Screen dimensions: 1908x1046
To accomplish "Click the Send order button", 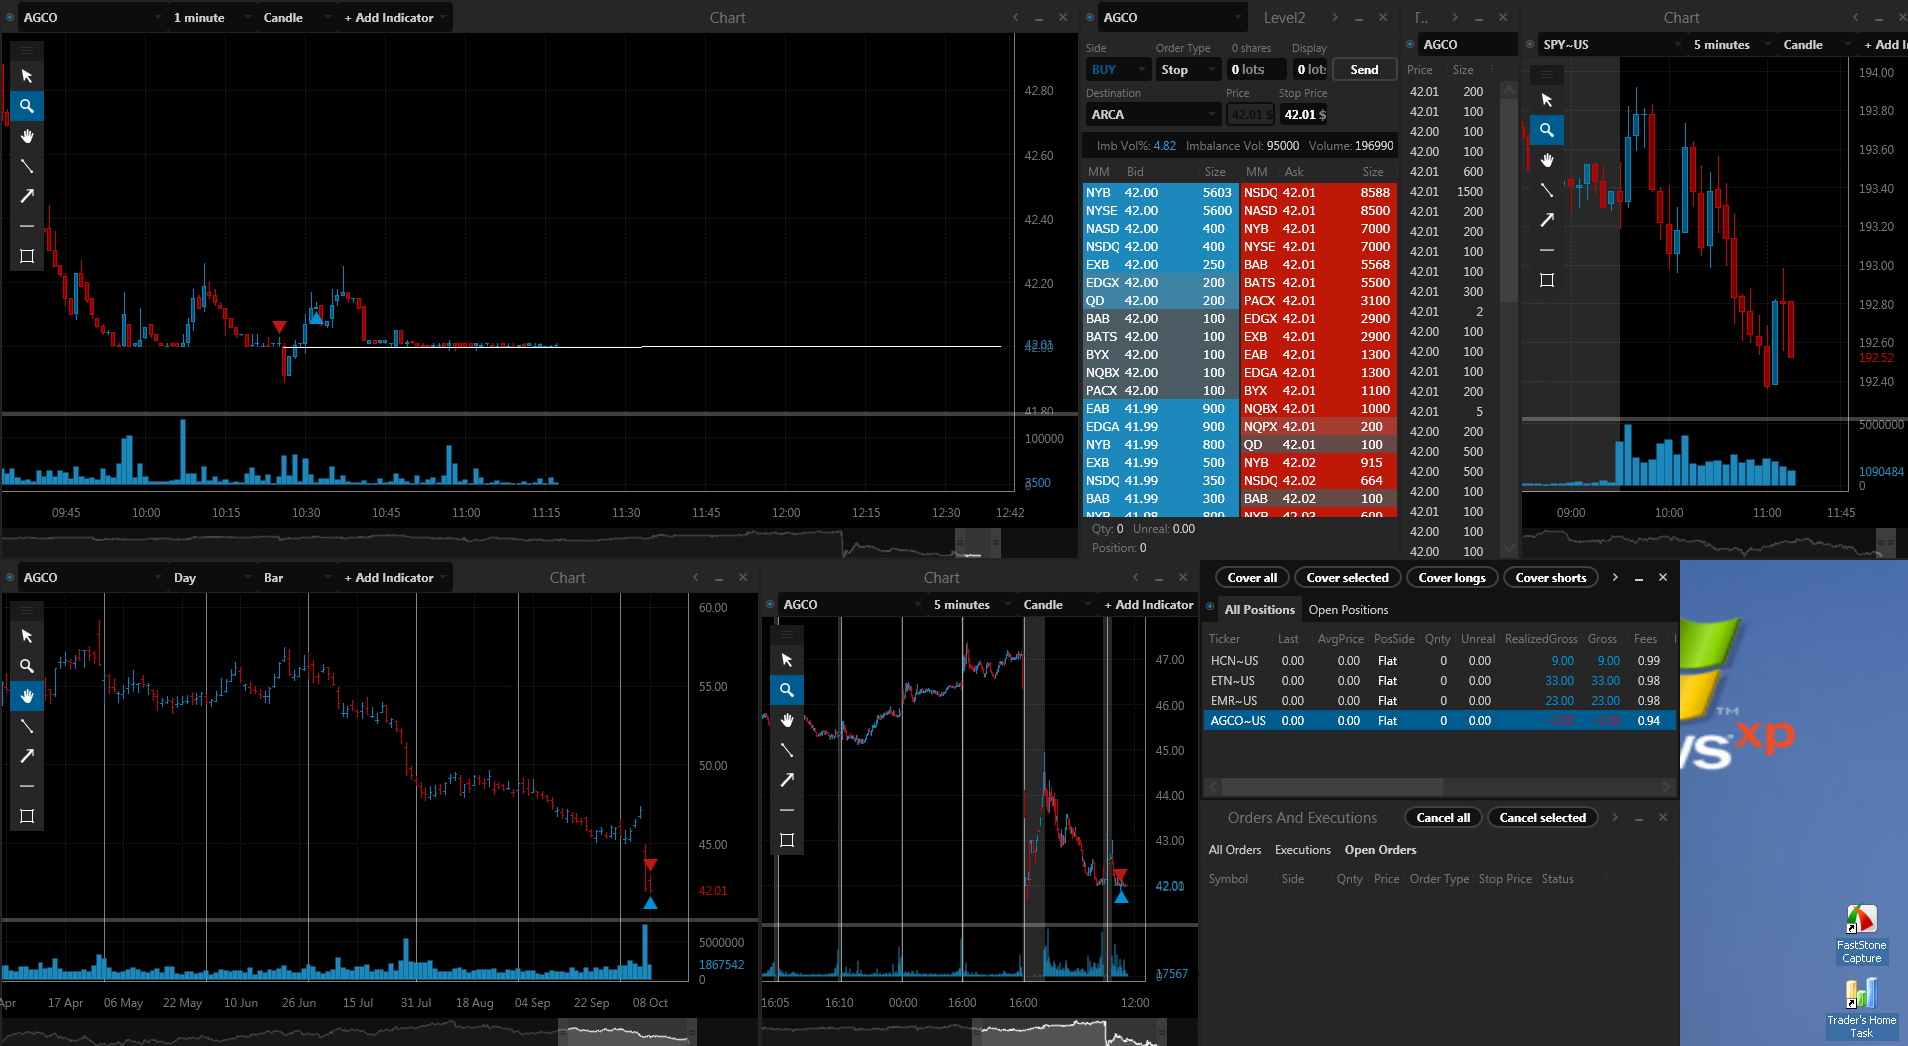I will (x=1364, y=70).
